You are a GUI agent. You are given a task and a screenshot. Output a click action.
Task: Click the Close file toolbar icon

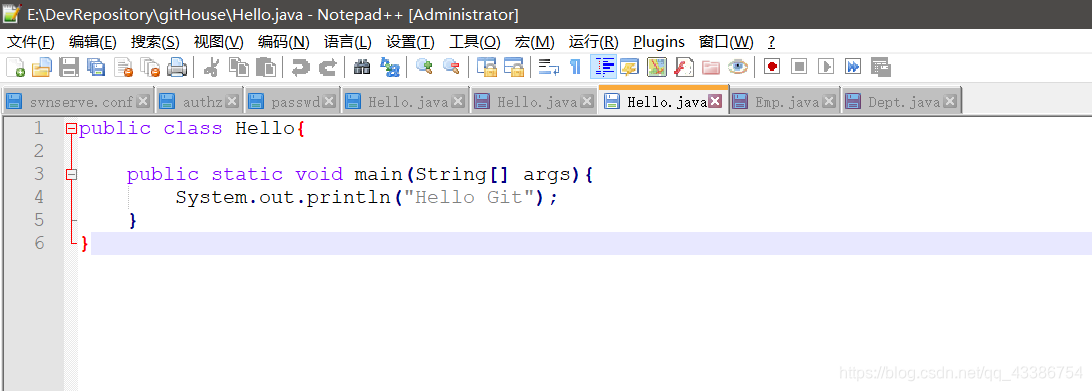123,67
